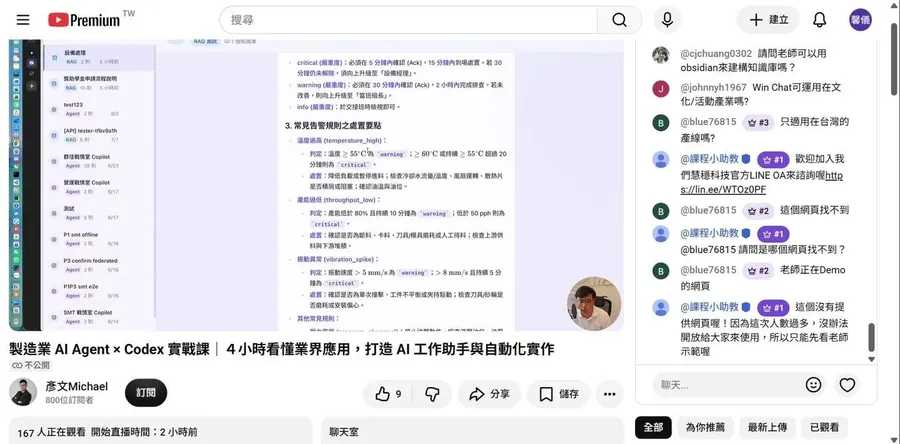This screenshot has width=900, height=444.
Task: Click the 不公開 unlisted badge
Action: point(31,365)
